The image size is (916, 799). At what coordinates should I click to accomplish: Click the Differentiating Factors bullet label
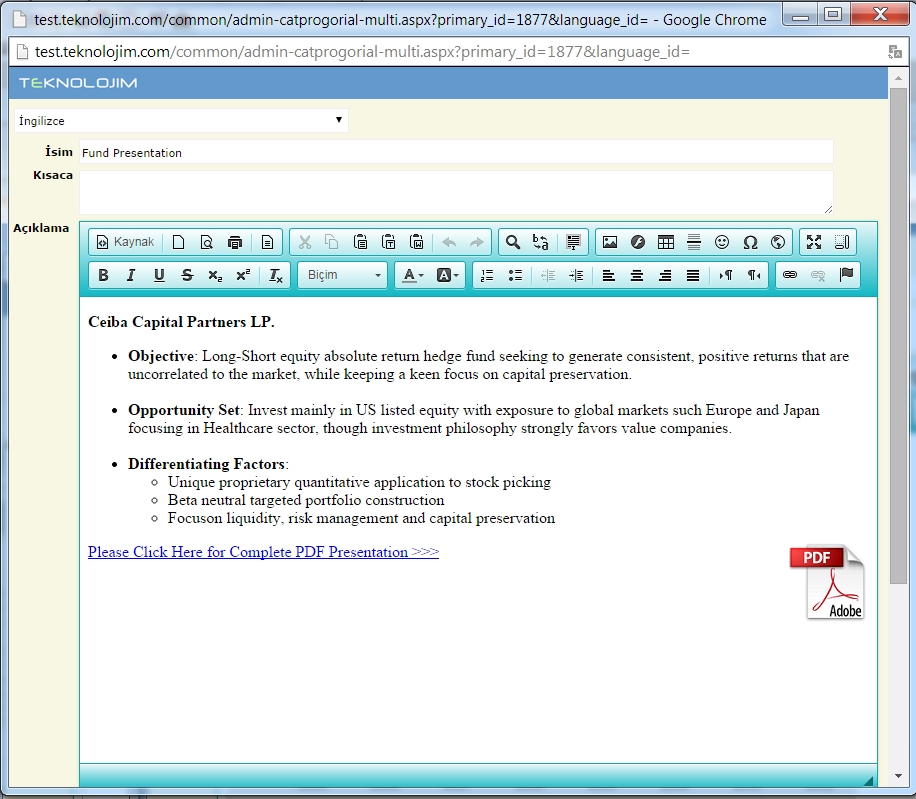[x=206, y=464]
